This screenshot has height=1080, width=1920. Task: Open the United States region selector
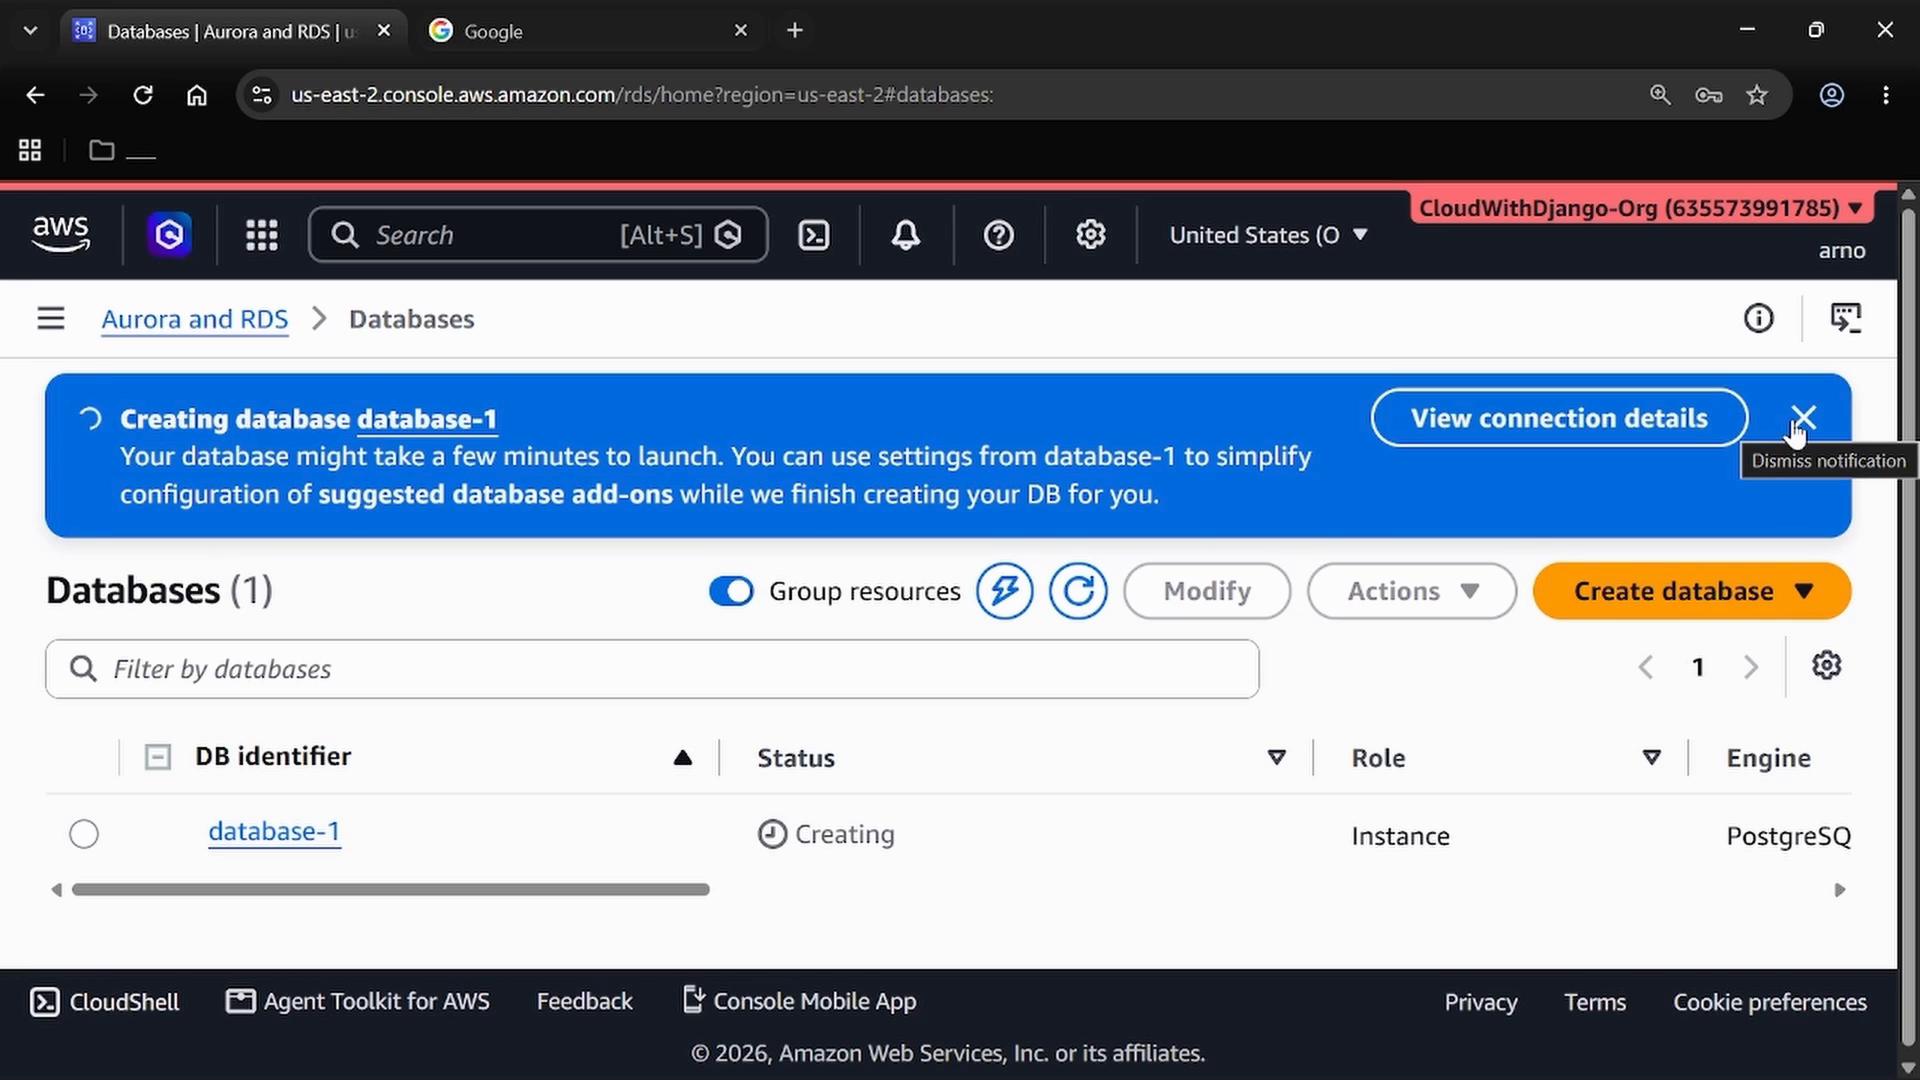pos(1268,235)
